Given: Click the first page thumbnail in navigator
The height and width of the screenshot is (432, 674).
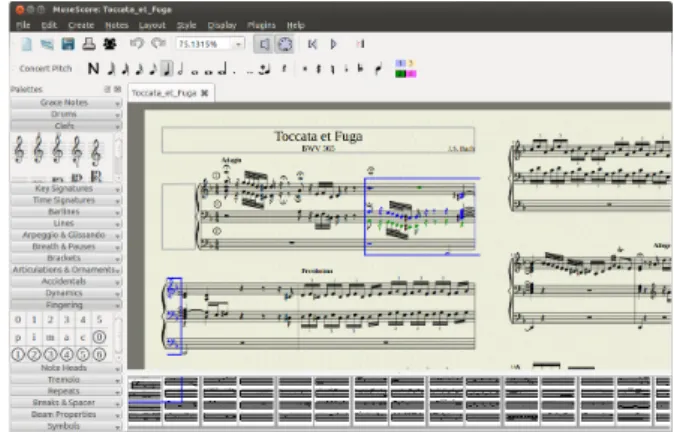Looking at the screenshot, I should 145,400.
